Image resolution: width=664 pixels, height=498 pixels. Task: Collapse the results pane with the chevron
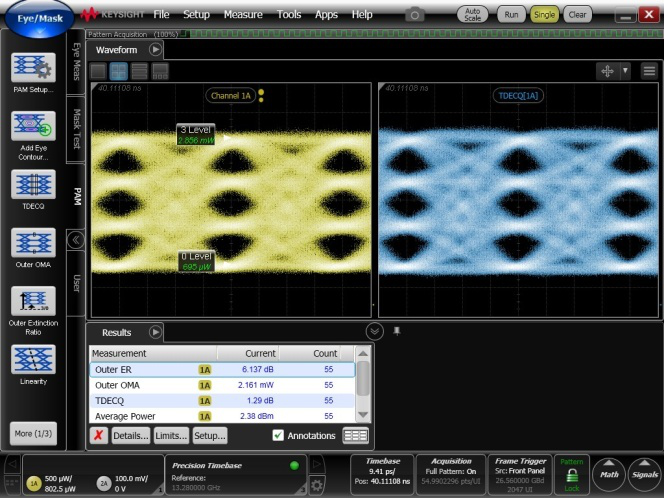[x=374, y=331]
